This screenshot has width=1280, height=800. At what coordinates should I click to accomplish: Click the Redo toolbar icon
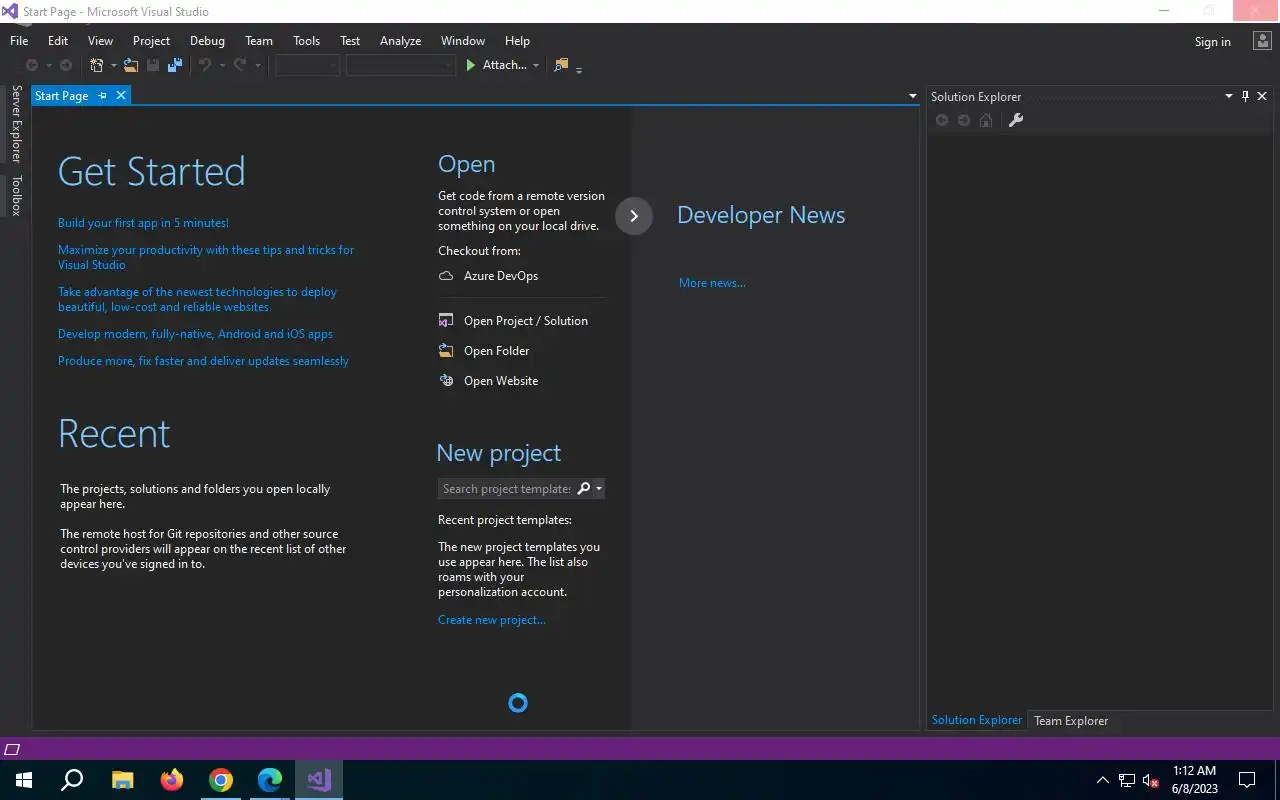240,65
